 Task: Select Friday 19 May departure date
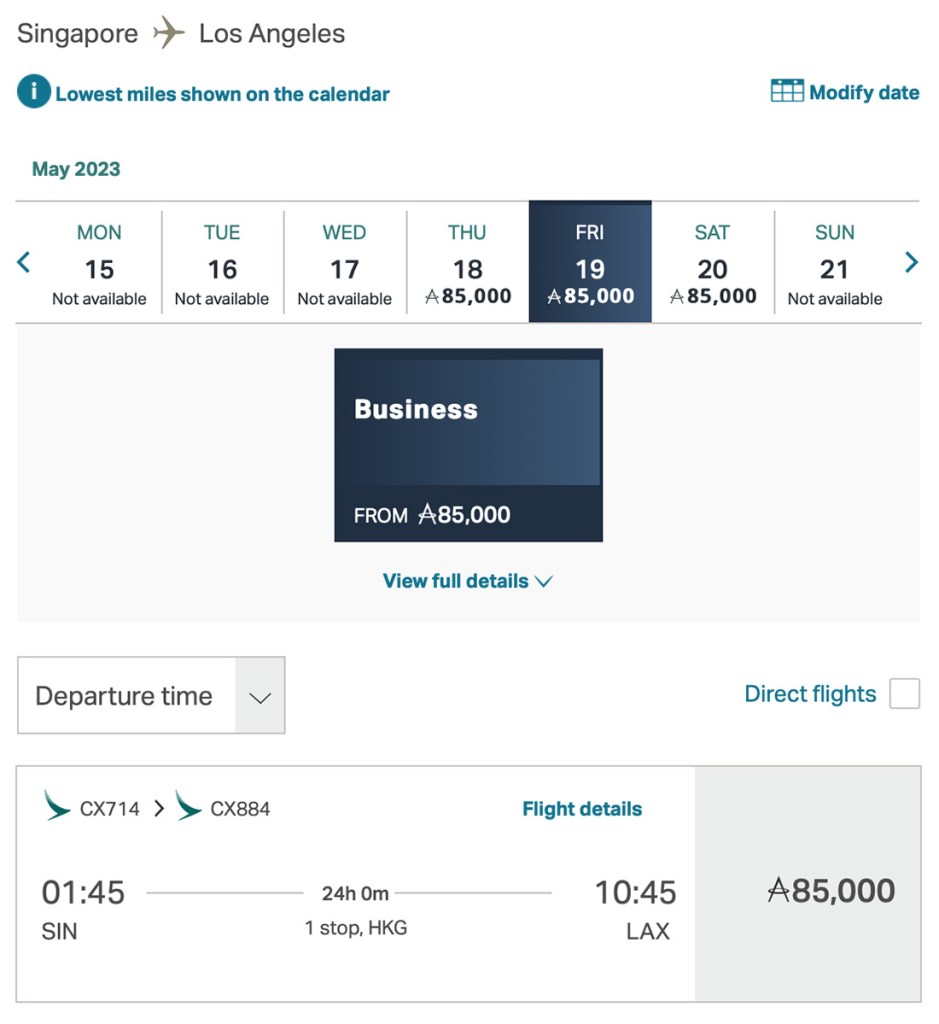tap(589, 262)
